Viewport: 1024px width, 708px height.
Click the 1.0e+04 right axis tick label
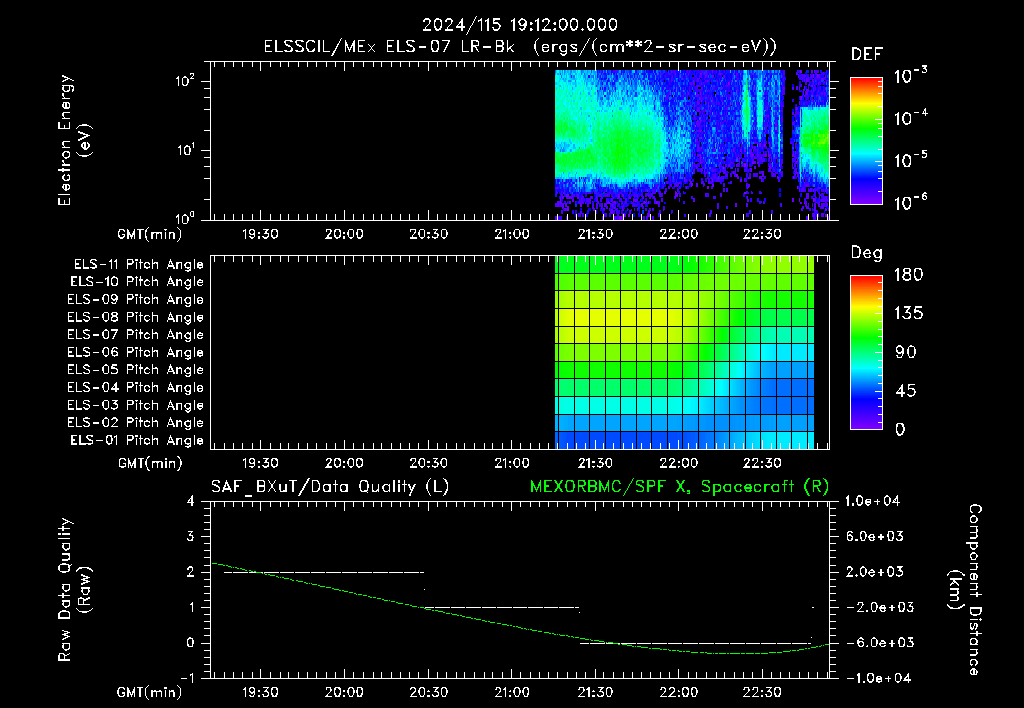(872, 501)
